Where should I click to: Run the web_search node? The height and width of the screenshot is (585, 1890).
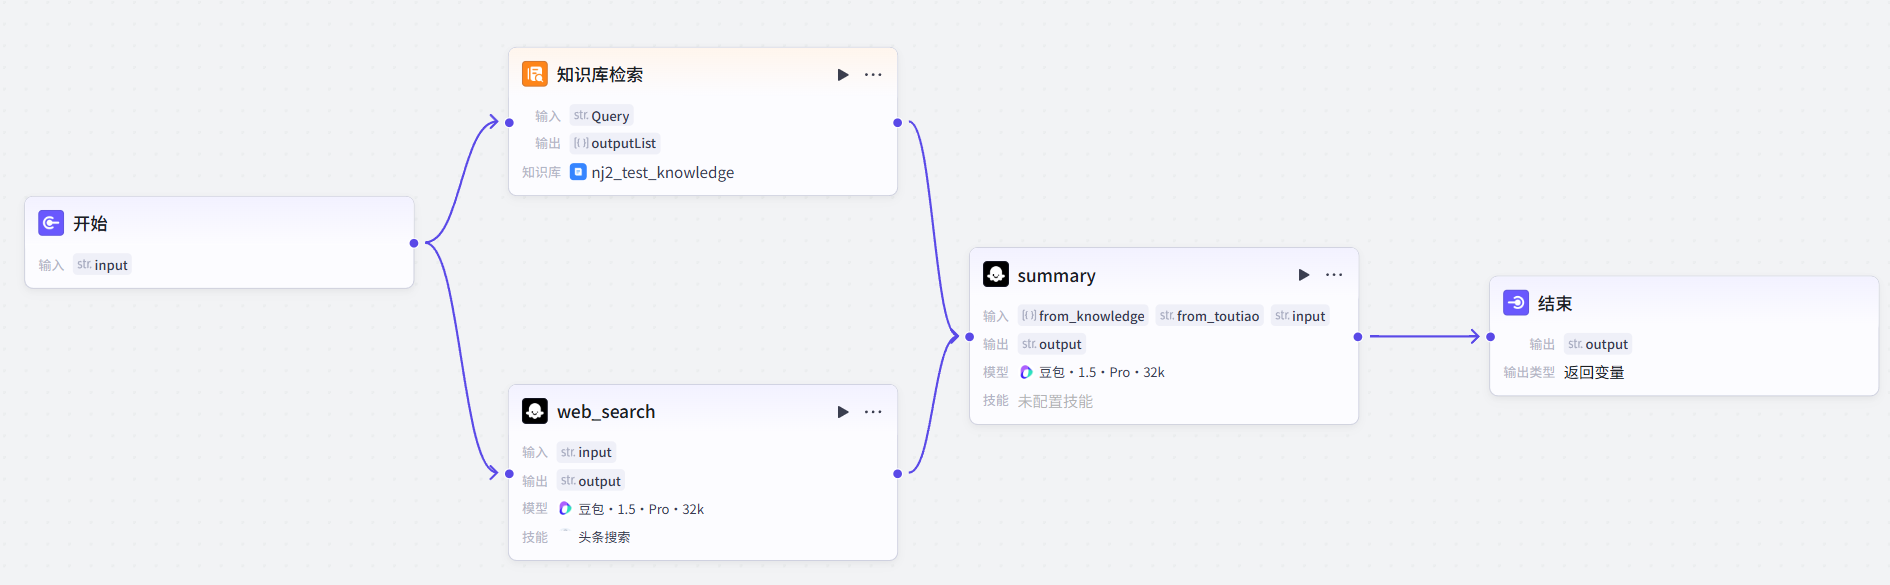[x=843, y=412]
